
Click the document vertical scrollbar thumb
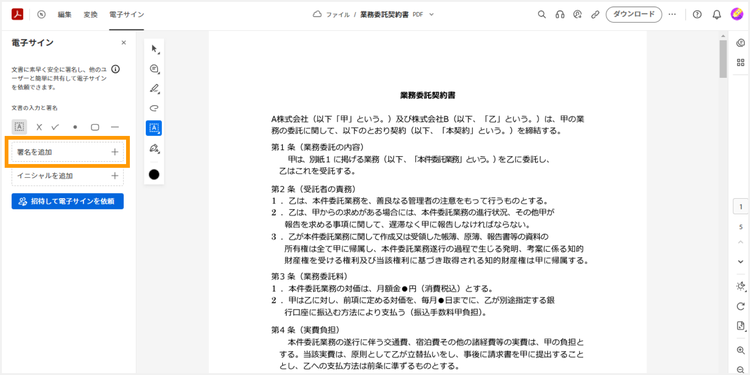click(723, 59)
